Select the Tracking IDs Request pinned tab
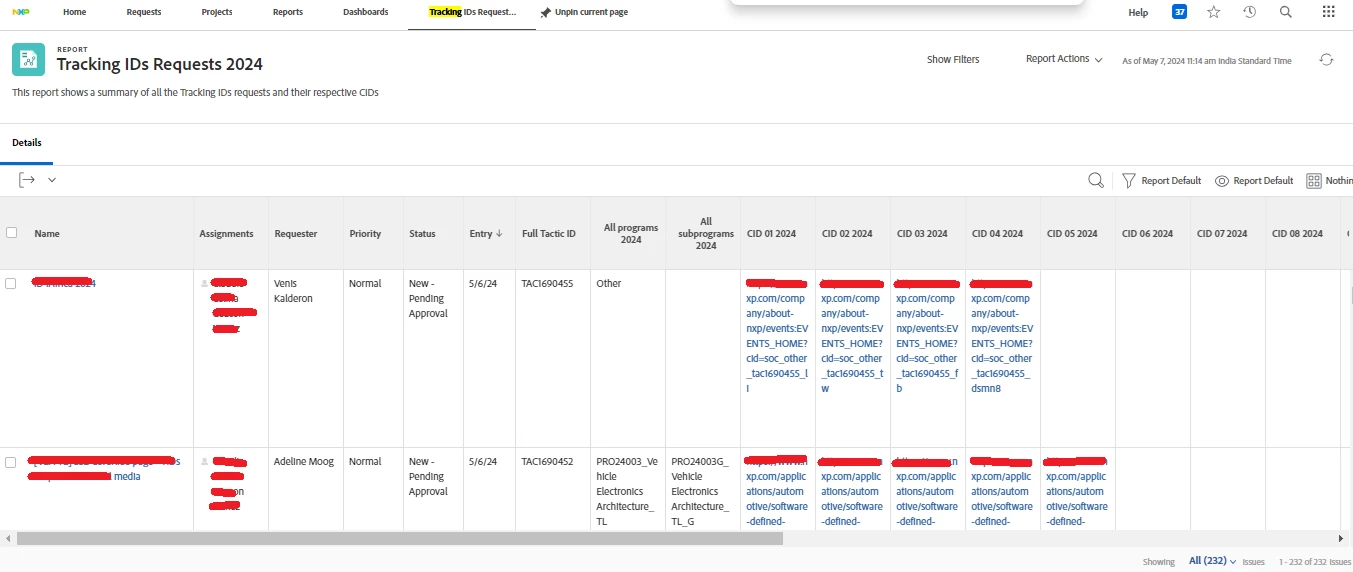The image size is (1353, 572). pyautogui.click(x=472, y=12)
